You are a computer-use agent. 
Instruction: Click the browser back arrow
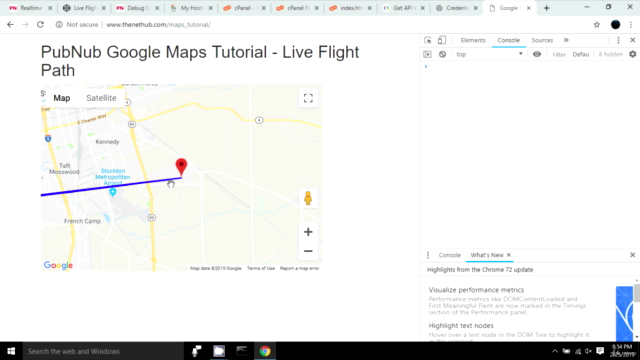pyautogui.click(x=10, y=24)
